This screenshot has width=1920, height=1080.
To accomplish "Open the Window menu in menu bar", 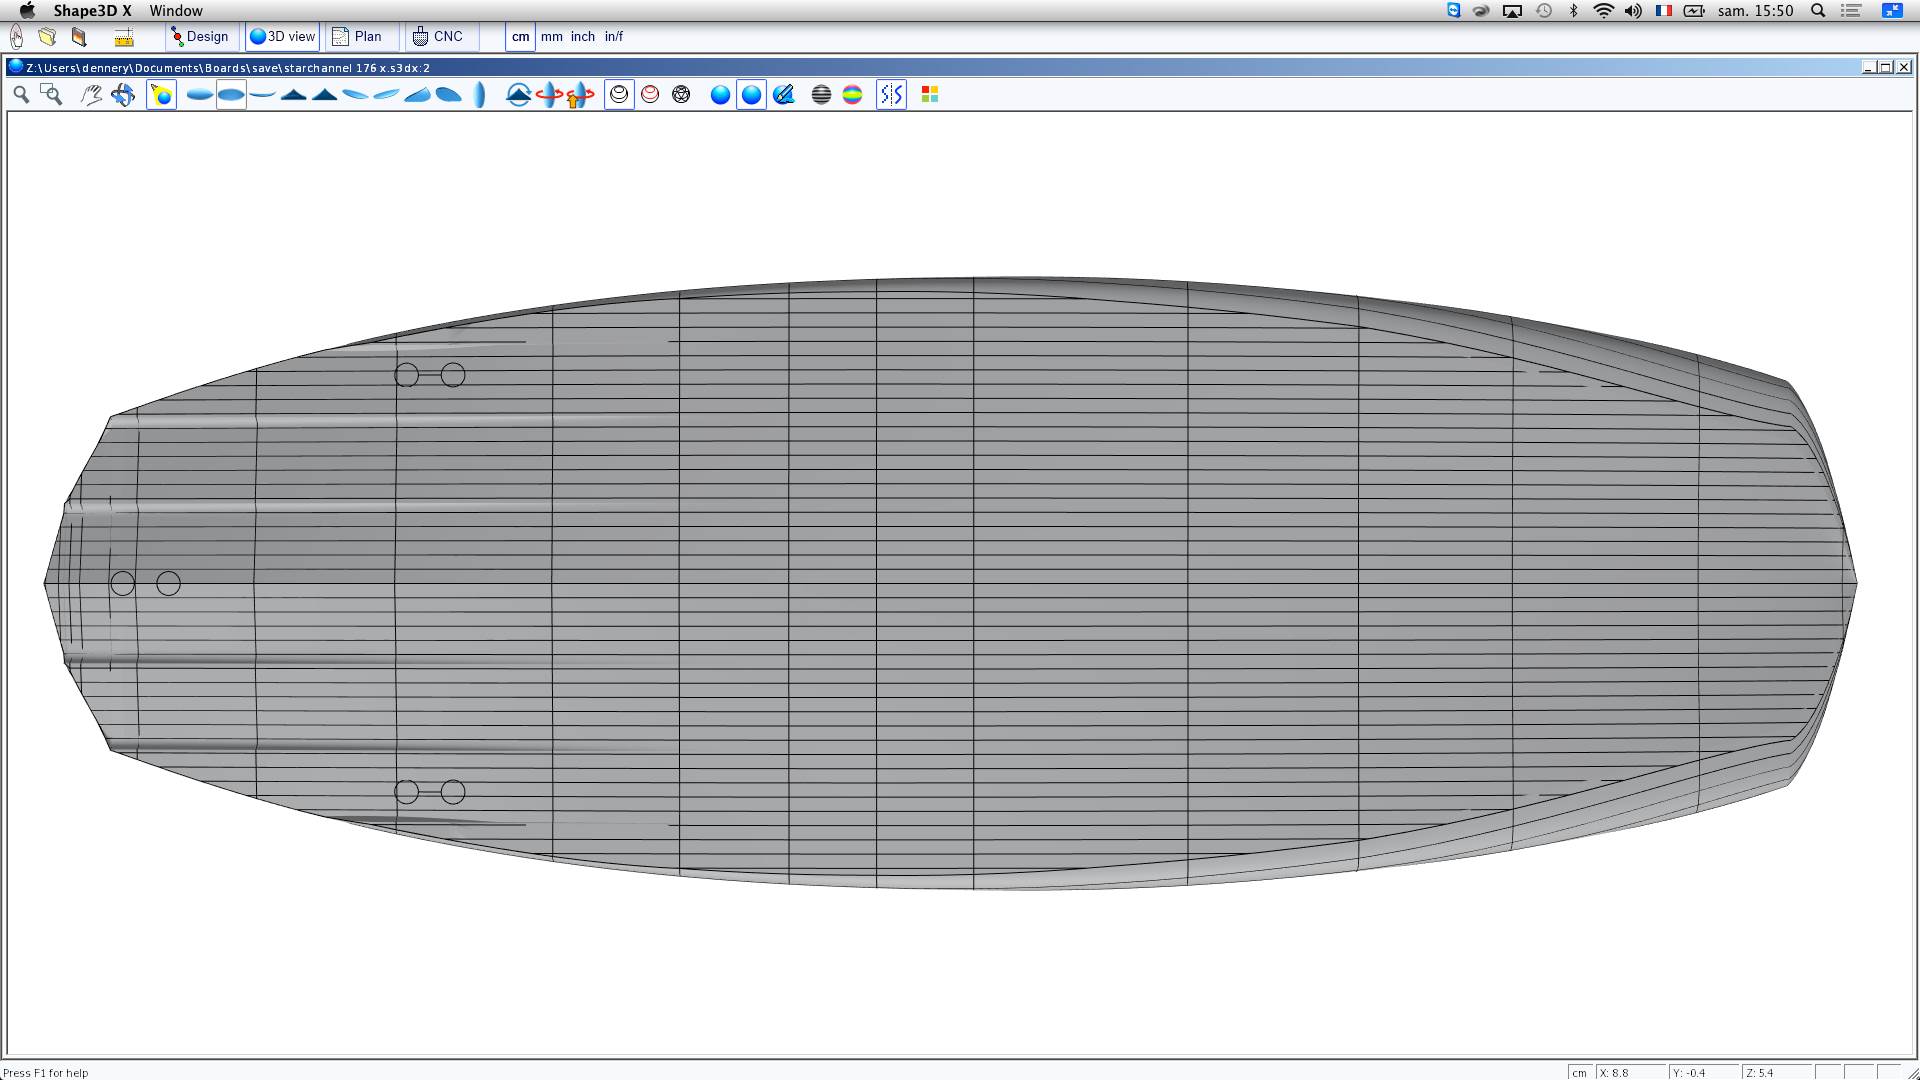I will point(176,11).
